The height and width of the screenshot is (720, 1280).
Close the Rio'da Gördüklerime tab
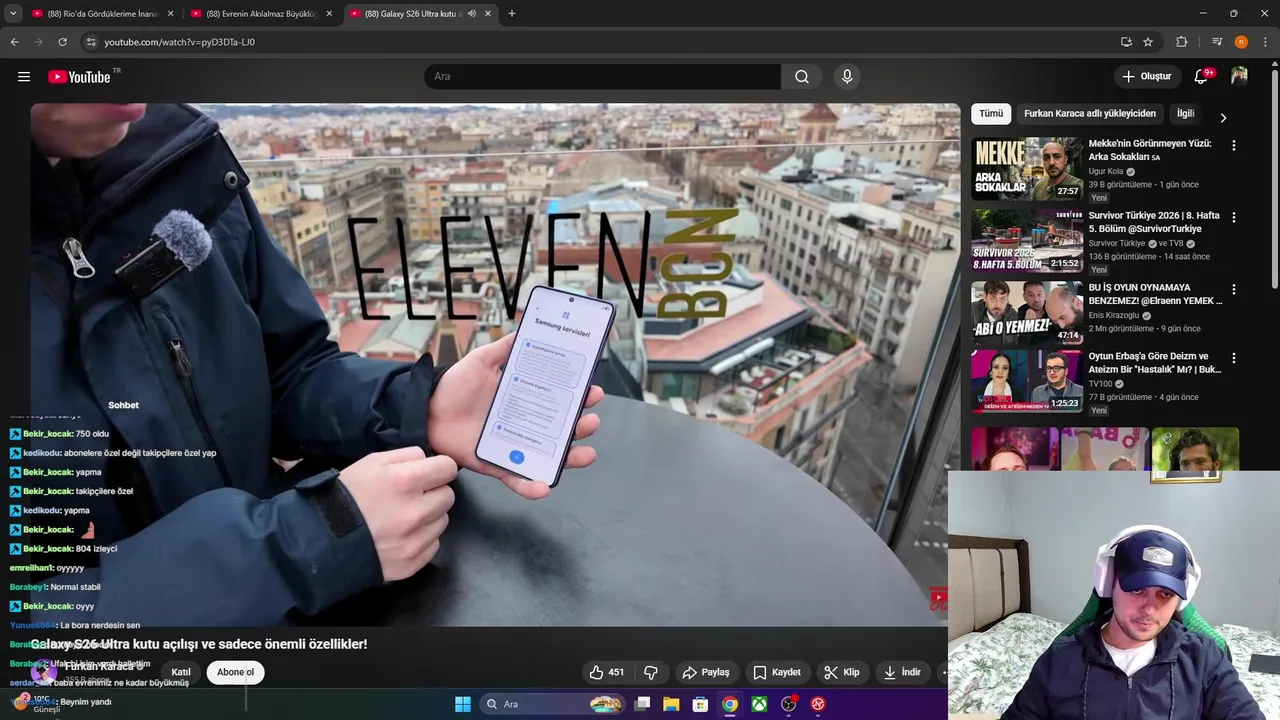[170, 14]
